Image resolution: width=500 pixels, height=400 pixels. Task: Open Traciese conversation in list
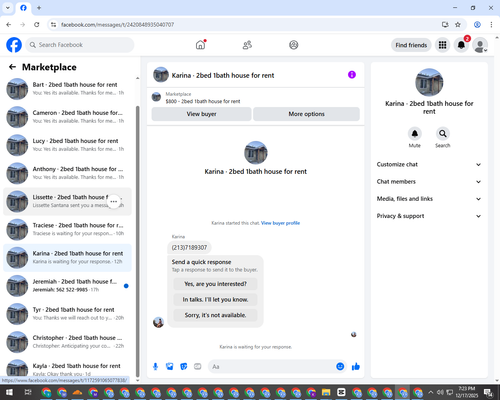(x=67, y=229)
